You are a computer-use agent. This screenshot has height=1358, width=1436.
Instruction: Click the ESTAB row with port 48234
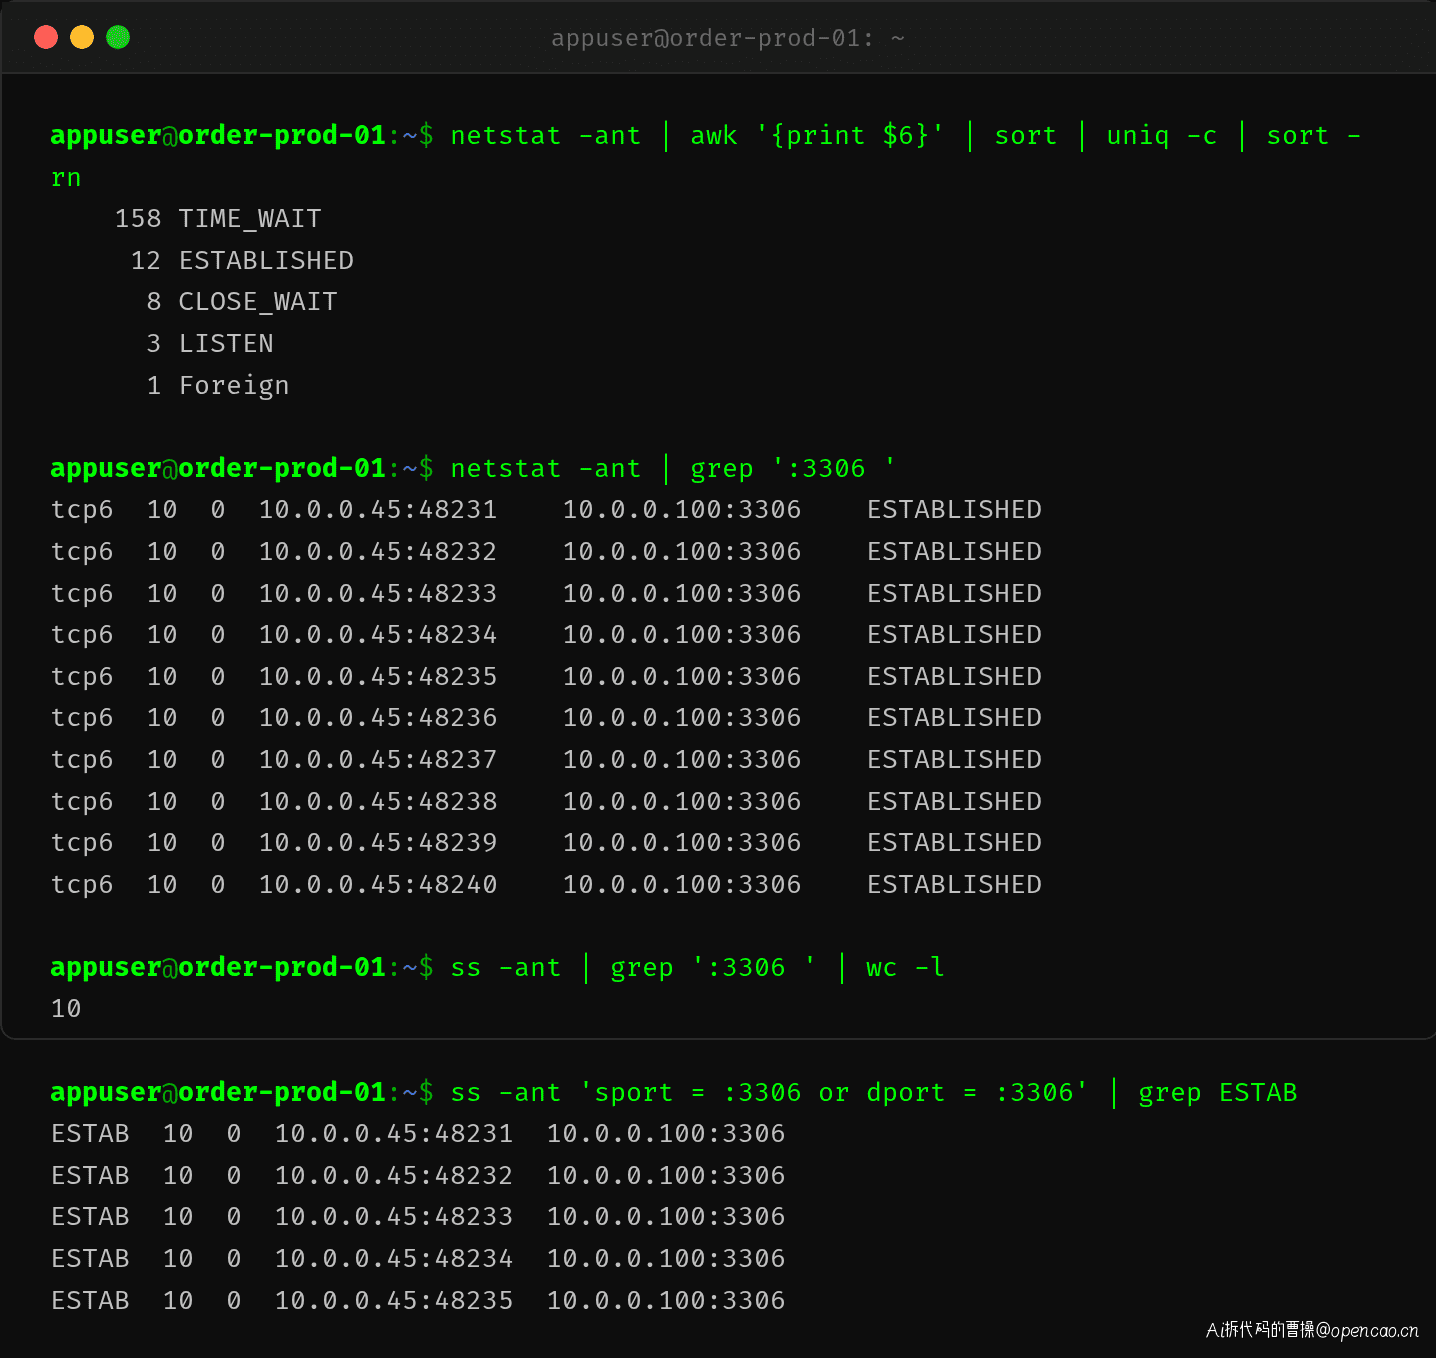click(418, 1258)
